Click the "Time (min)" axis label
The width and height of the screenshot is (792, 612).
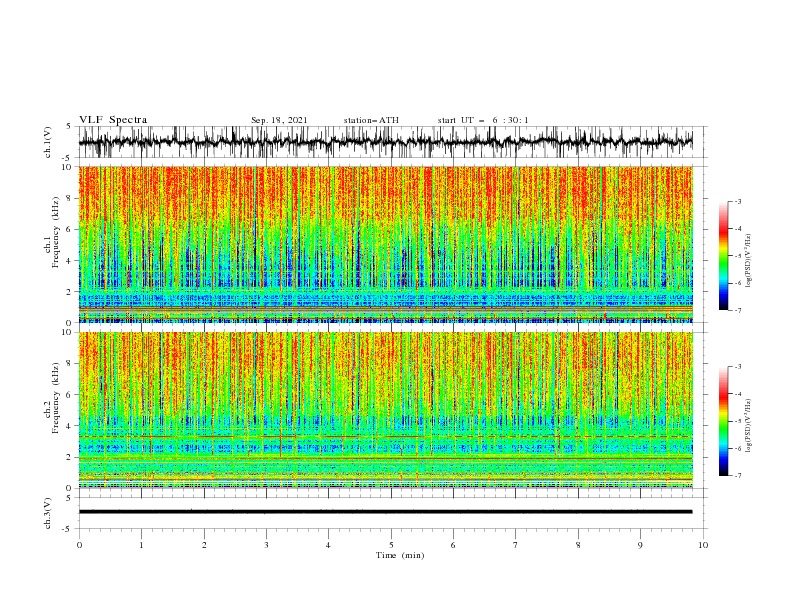pyautogui.click(x=400, y=555)
